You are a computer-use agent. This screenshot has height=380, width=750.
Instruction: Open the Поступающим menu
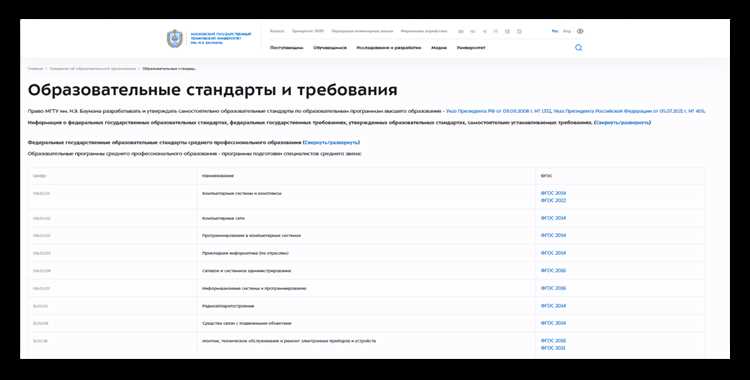click(287, 48)
